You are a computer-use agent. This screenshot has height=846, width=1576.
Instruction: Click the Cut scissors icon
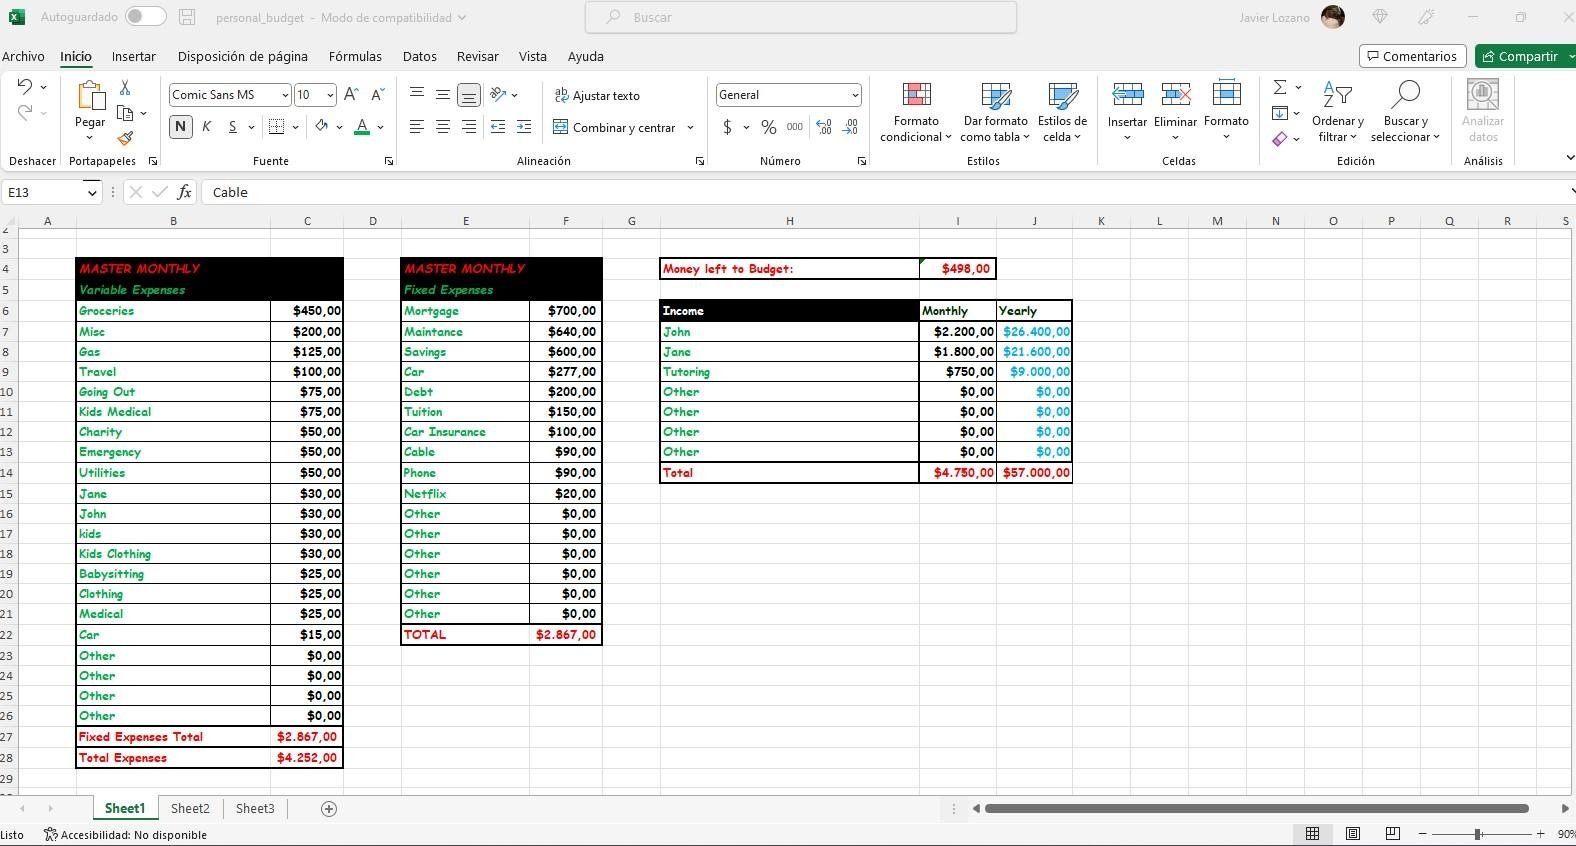click(125, 88)
